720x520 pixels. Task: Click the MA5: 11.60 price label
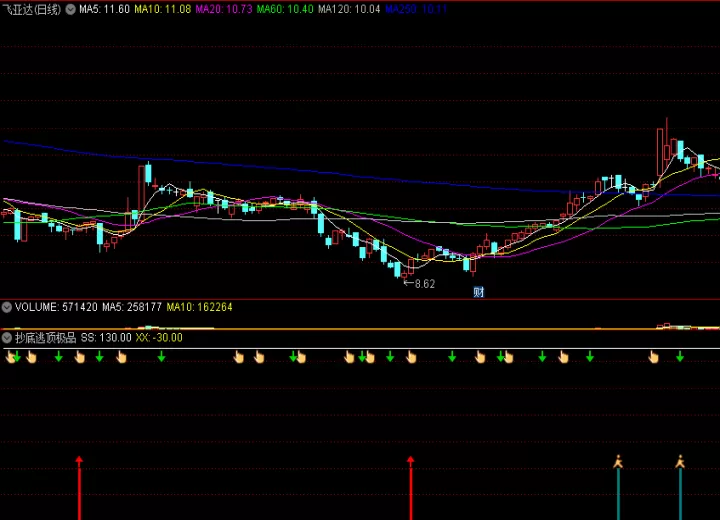coord(104,9)
